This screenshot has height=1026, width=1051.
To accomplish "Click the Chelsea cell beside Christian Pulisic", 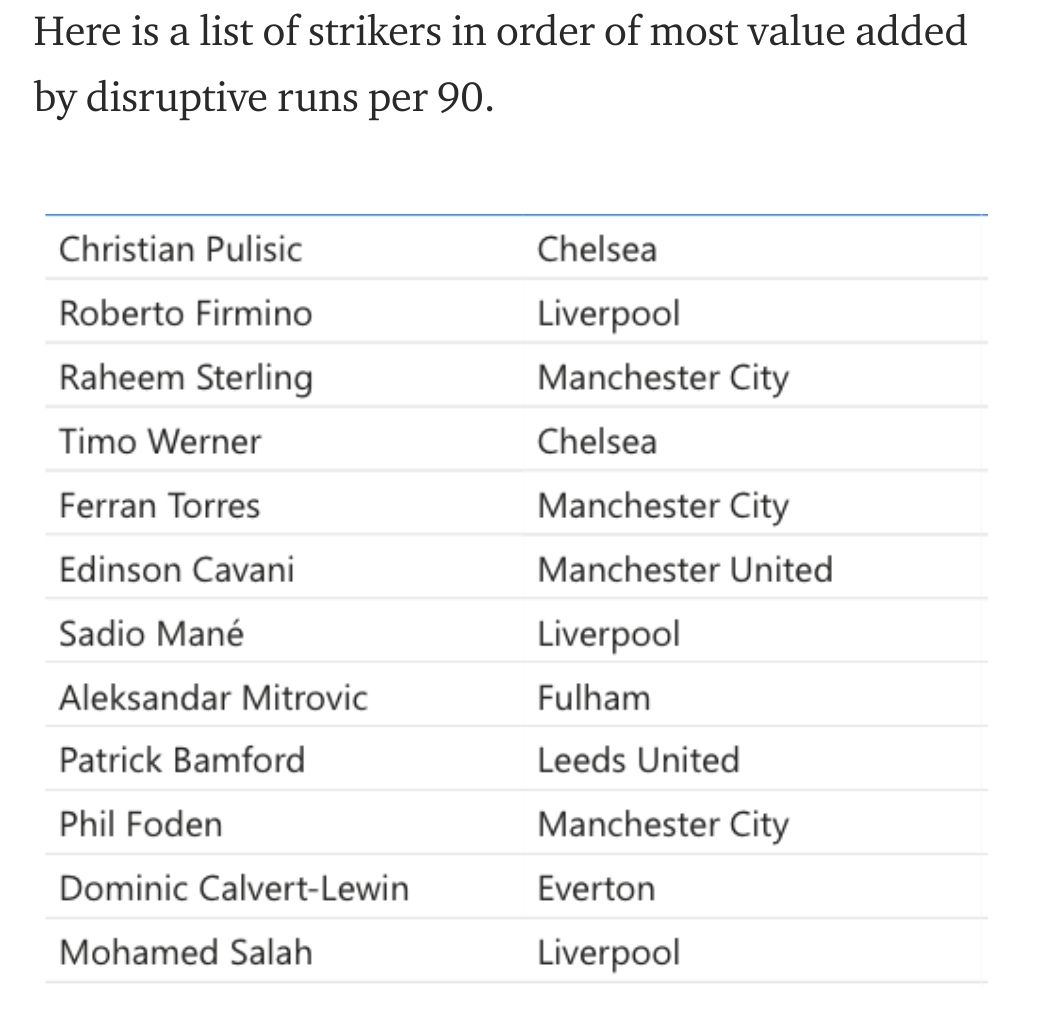I will (597, 249).
